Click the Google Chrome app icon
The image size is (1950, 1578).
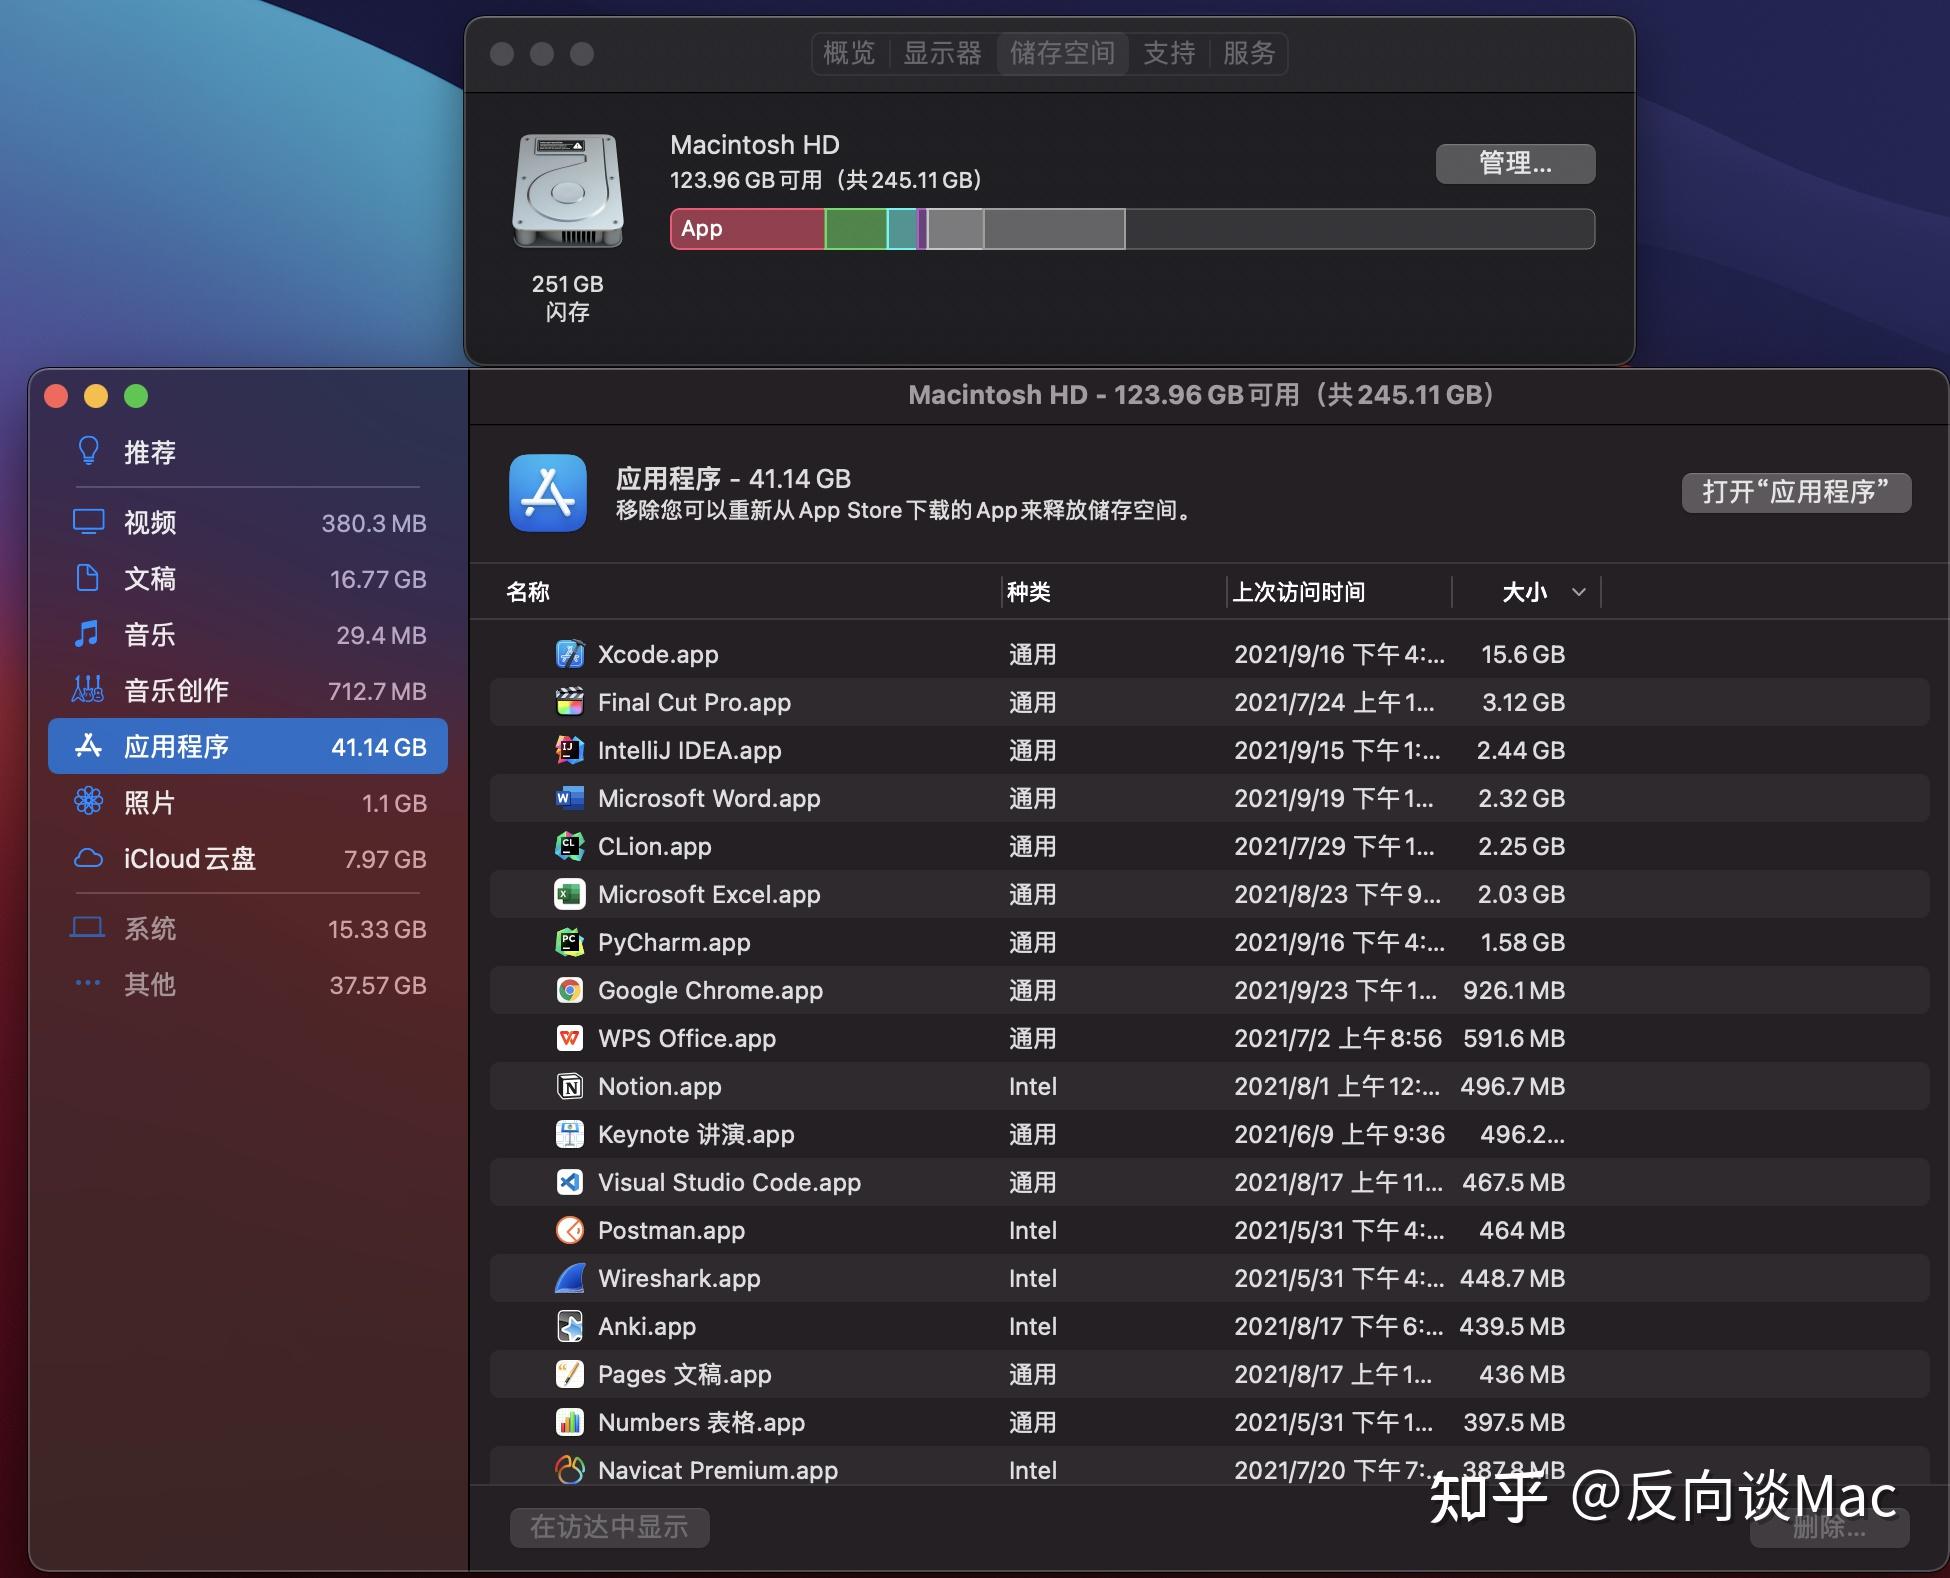click(569, 990)
